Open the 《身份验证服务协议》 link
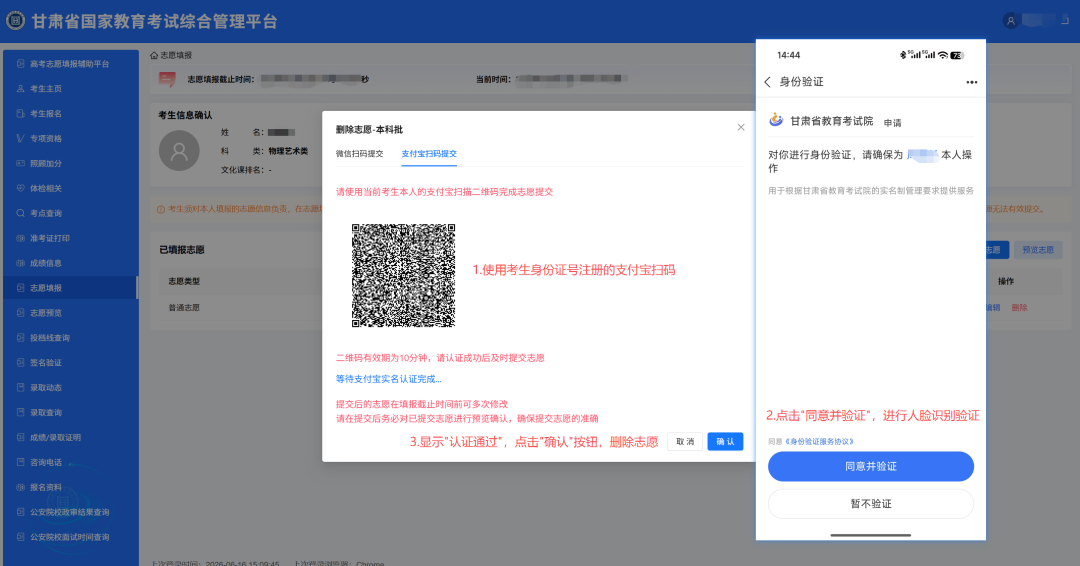Screen dimensions: 1080x566 819,441
